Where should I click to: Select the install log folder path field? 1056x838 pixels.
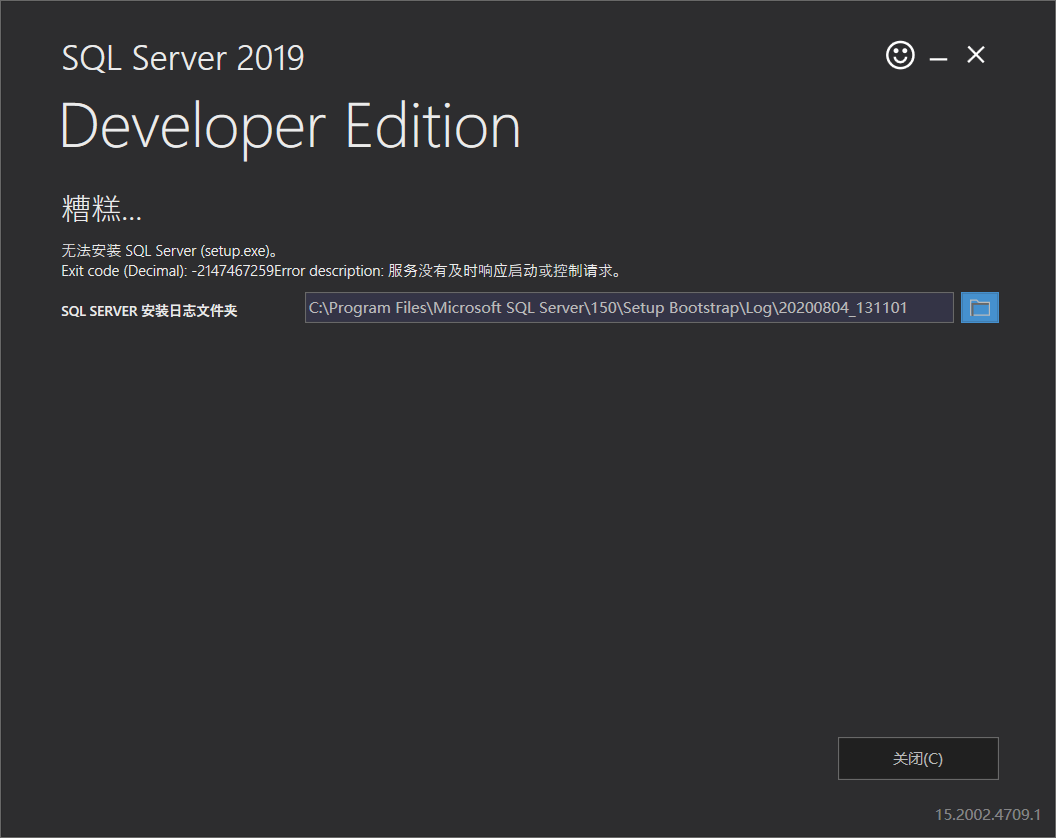629,308
